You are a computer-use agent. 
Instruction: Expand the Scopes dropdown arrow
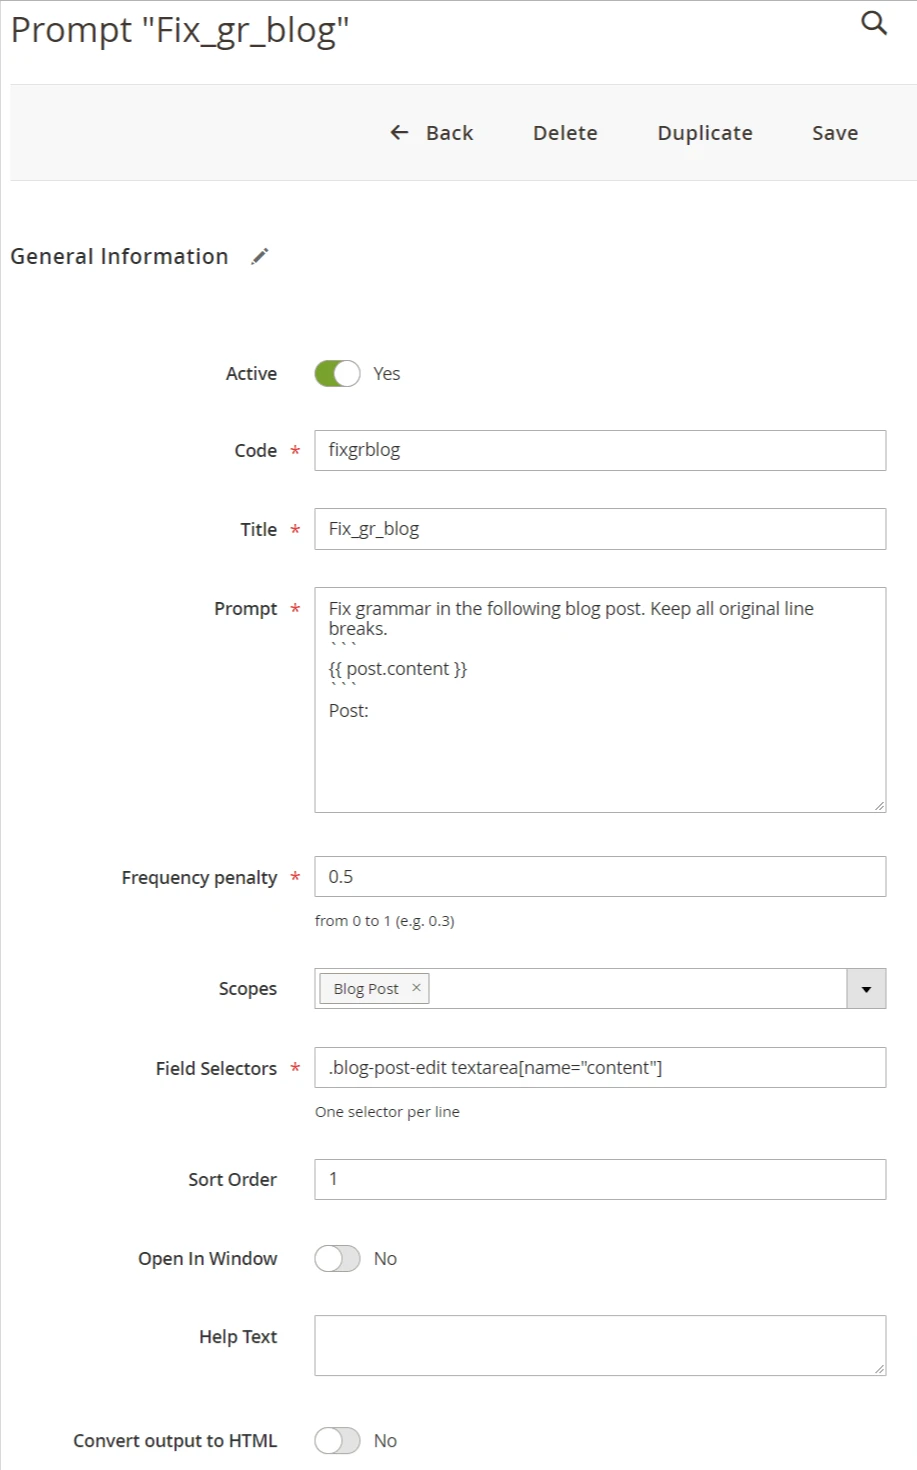tap(866, 989)
